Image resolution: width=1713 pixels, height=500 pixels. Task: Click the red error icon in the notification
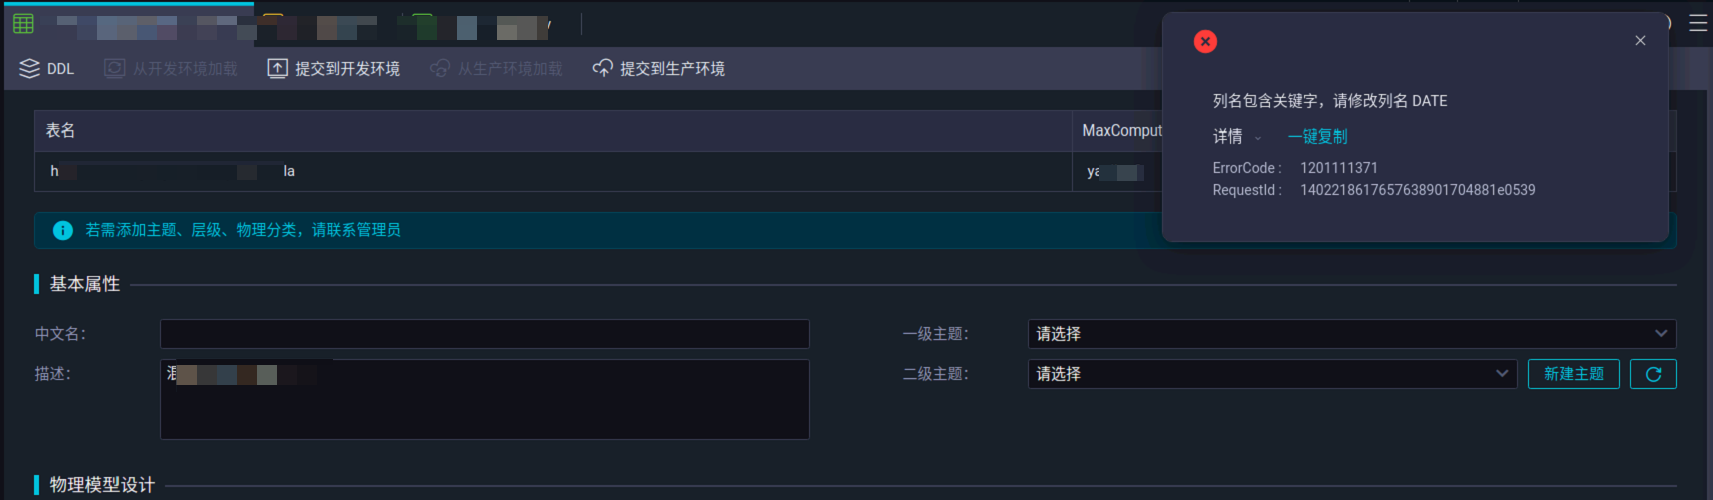click(x=1205, y=42)
